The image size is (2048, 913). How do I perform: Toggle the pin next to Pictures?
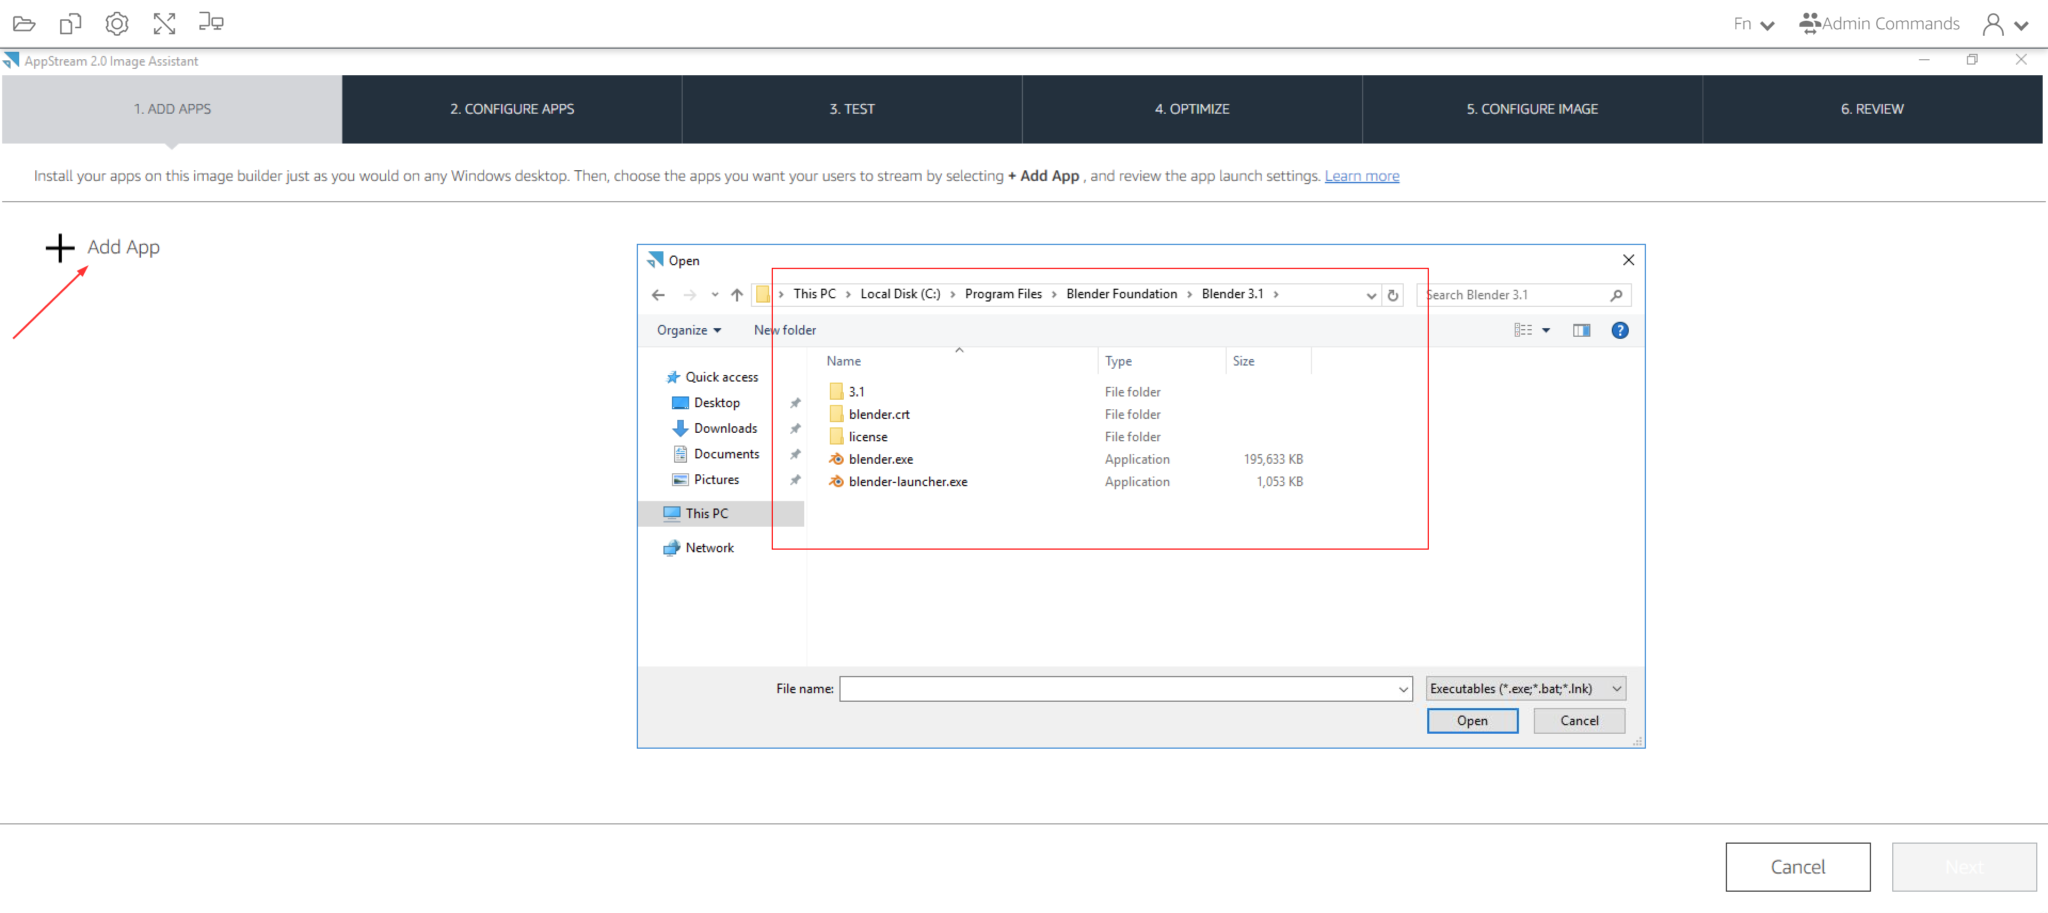point(795,479)
